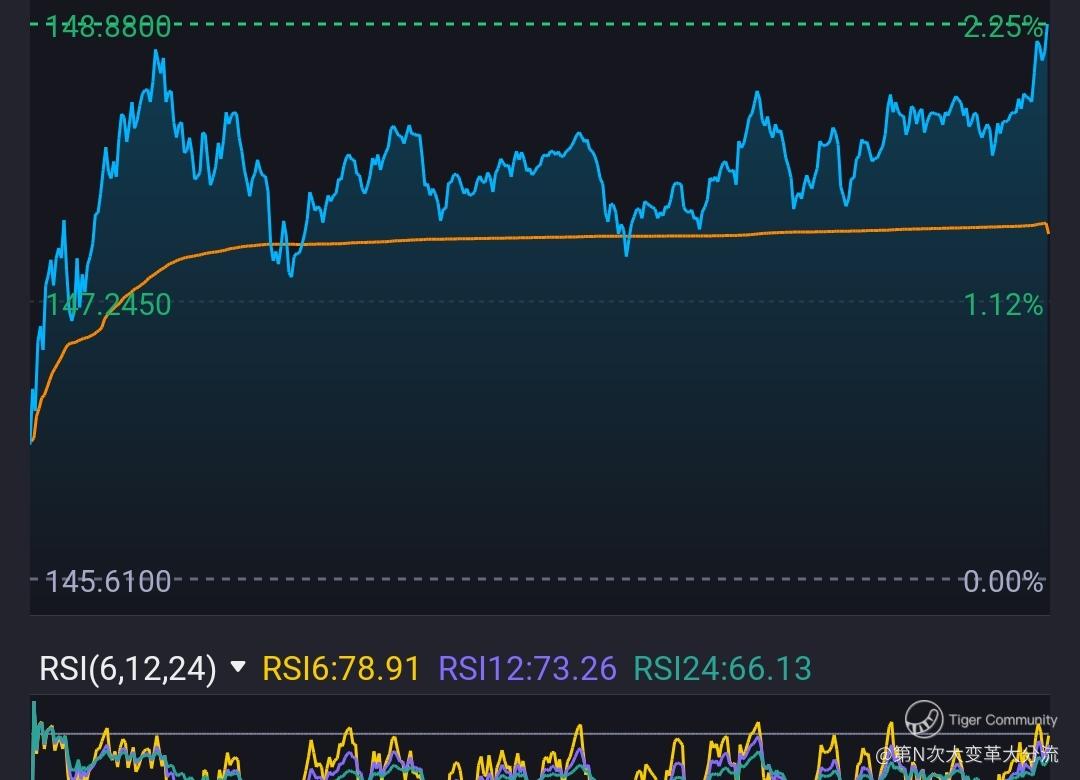Click the Tiger Community logo icon

pos(924,719)
